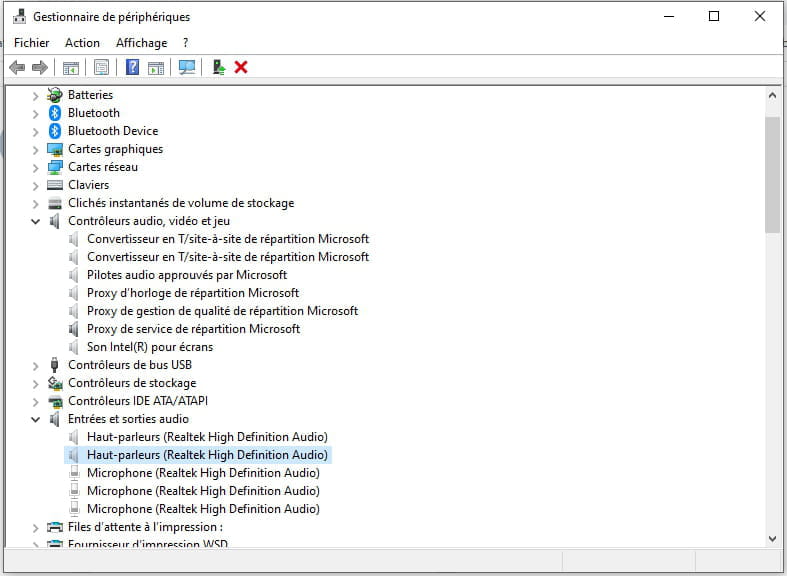
Task: Scan for hardware changes monitor icon
Action: pos(187,67)
